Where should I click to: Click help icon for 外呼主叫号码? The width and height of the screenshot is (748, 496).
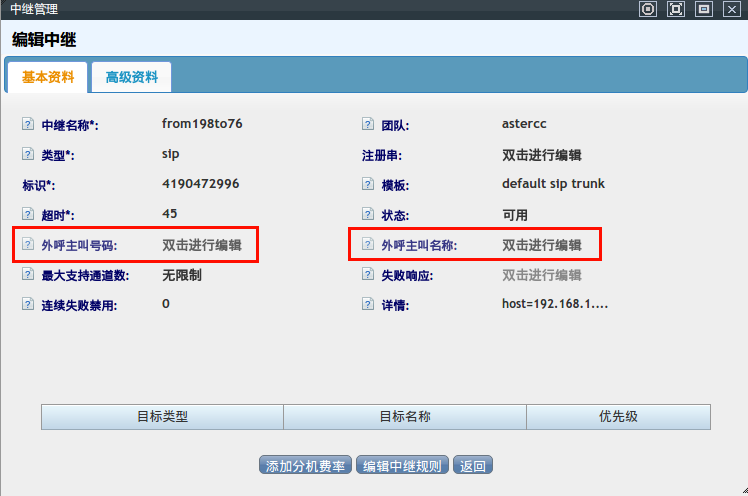28,245
